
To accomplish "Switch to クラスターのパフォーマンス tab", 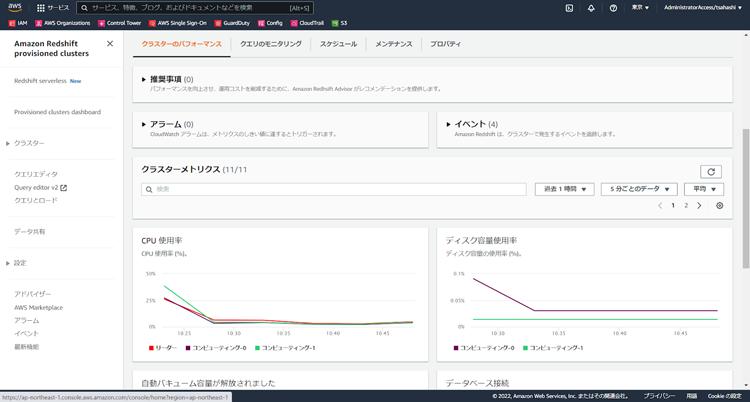I will (x=182, y=44).
